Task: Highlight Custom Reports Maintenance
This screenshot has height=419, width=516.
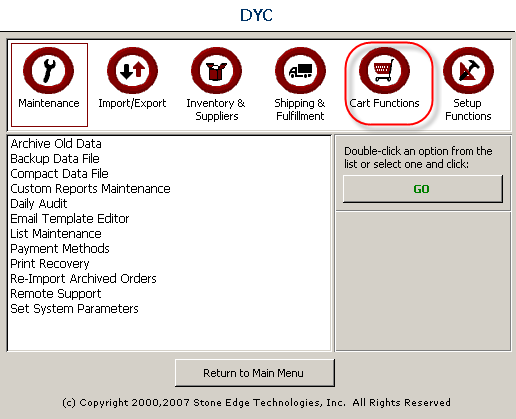Action: 90,189
